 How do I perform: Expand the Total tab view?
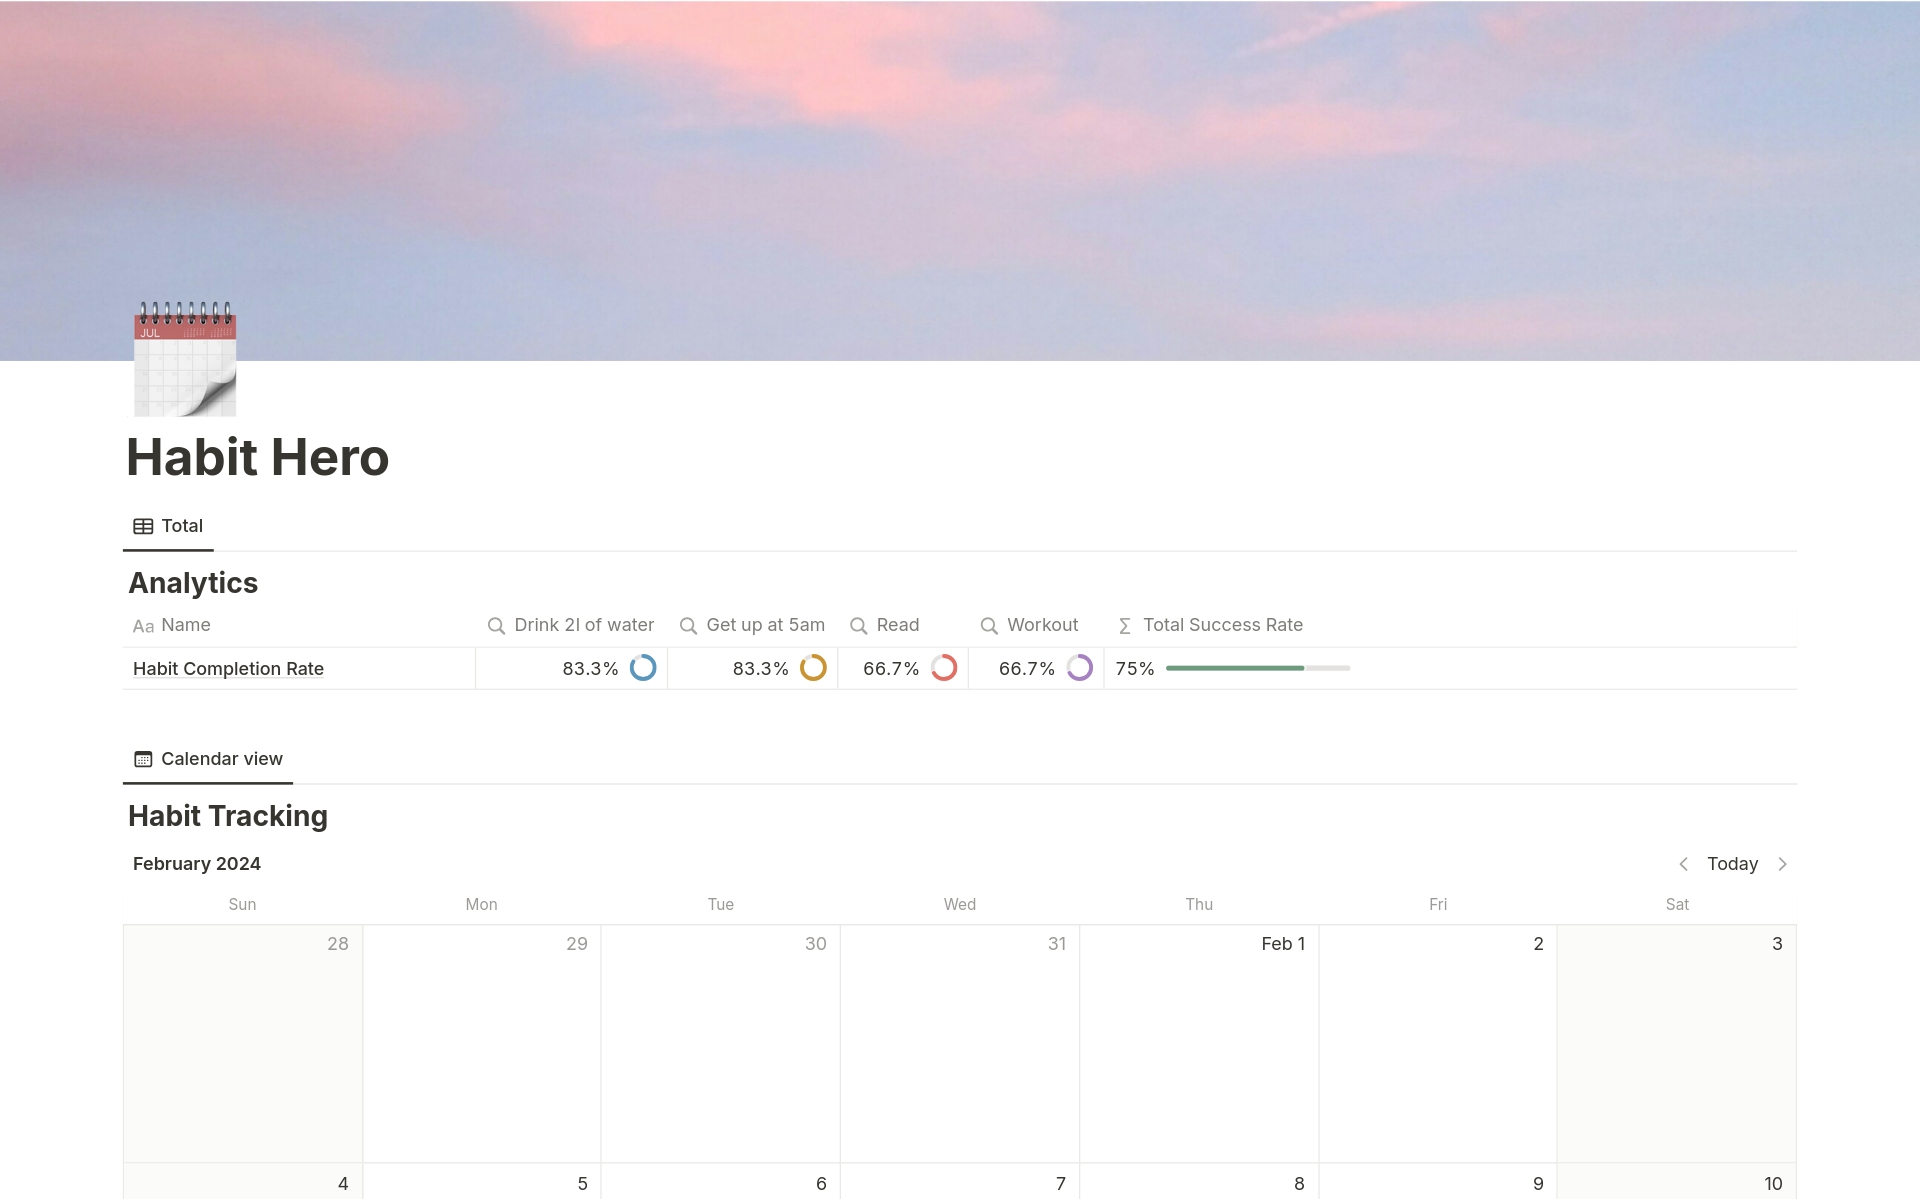(x=167, y=525)
